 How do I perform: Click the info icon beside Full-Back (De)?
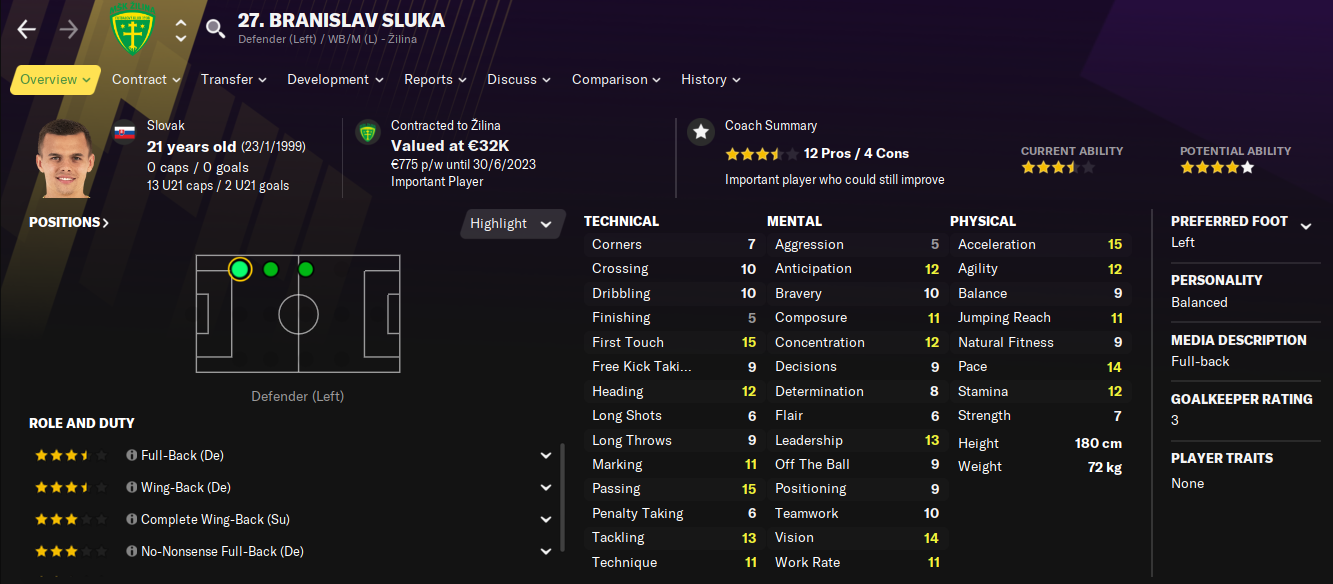(131, 455)
